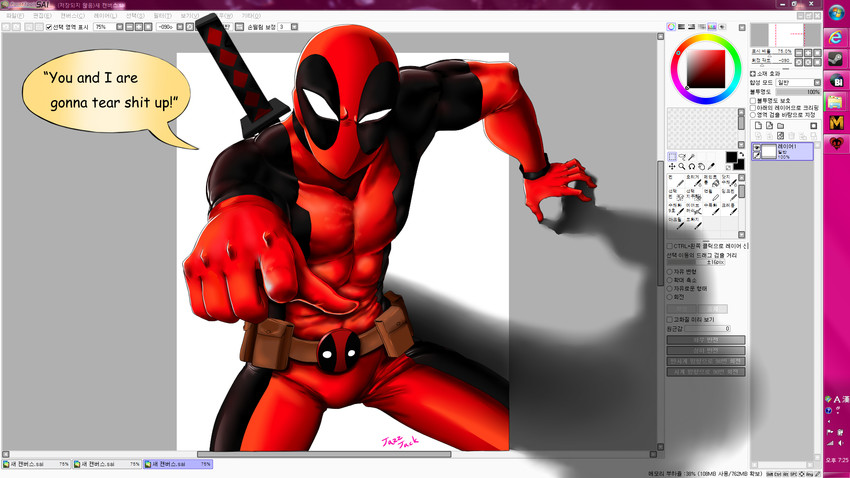Swap foreground and background colors
This screenshot has width=850, height=478.
click(742, 154)
